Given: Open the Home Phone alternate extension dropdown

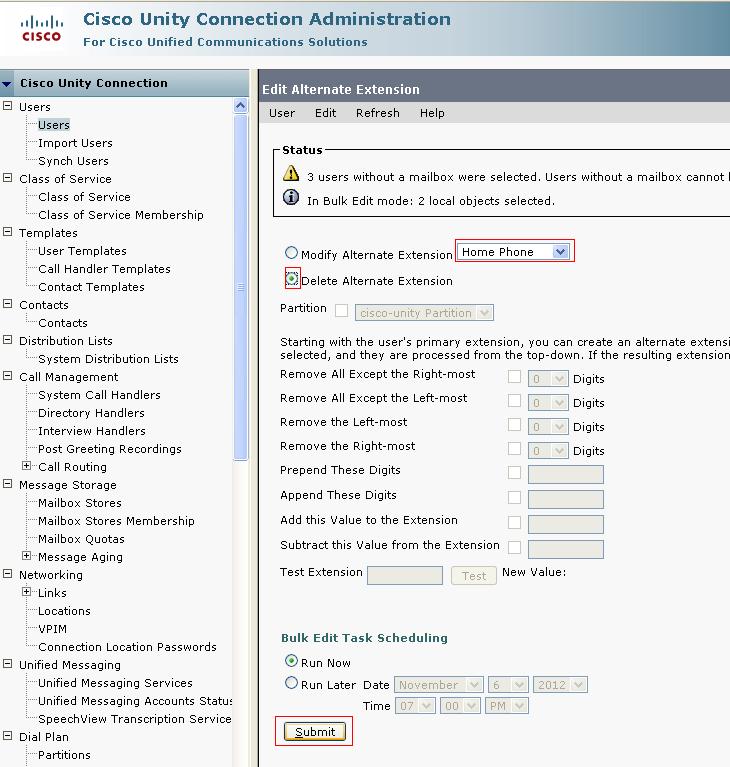Looking at the screenshot, I should (513, 252).
